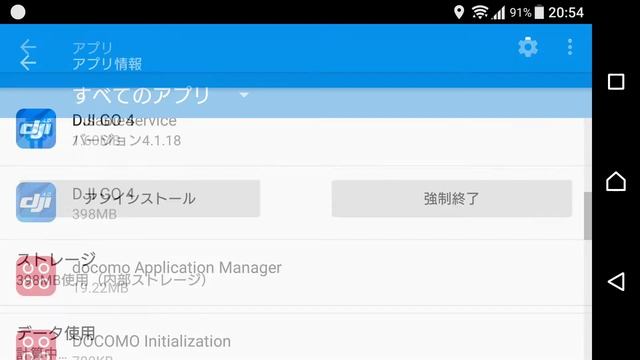Screen dimensions: 640x360
Task: Tap the Wi-Fi icon in status bar
Action: click(480, 12)
